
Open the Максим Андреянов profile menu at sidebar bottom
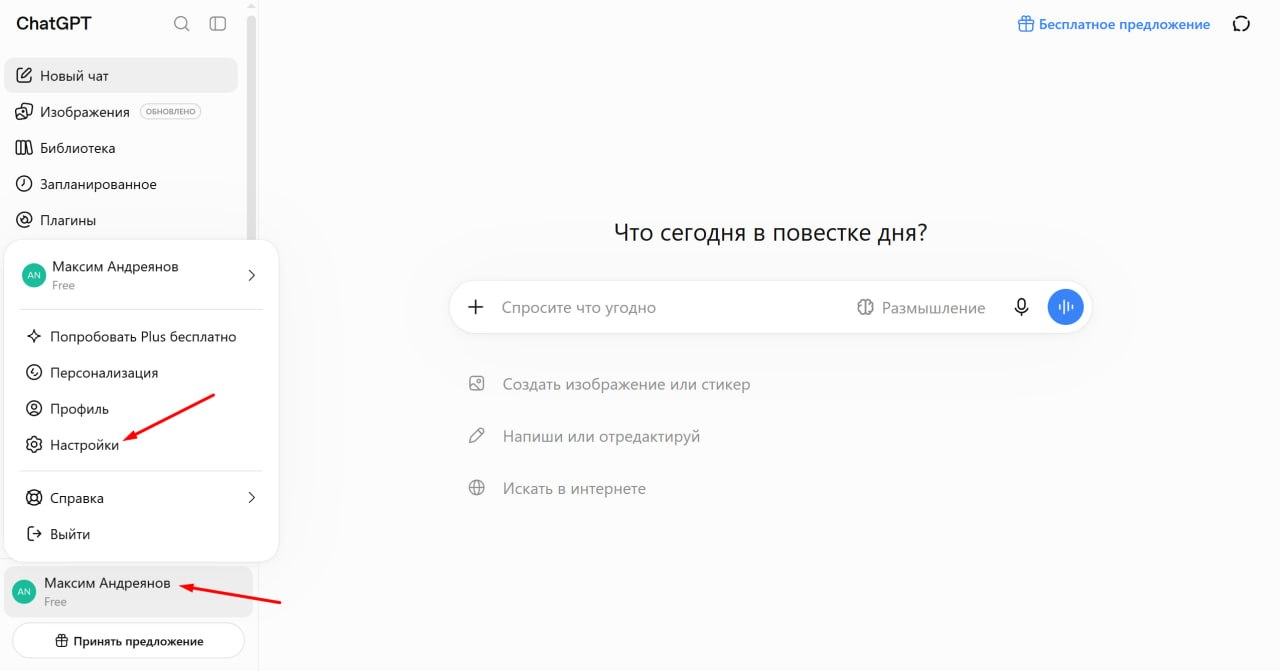tap(128, 591)
